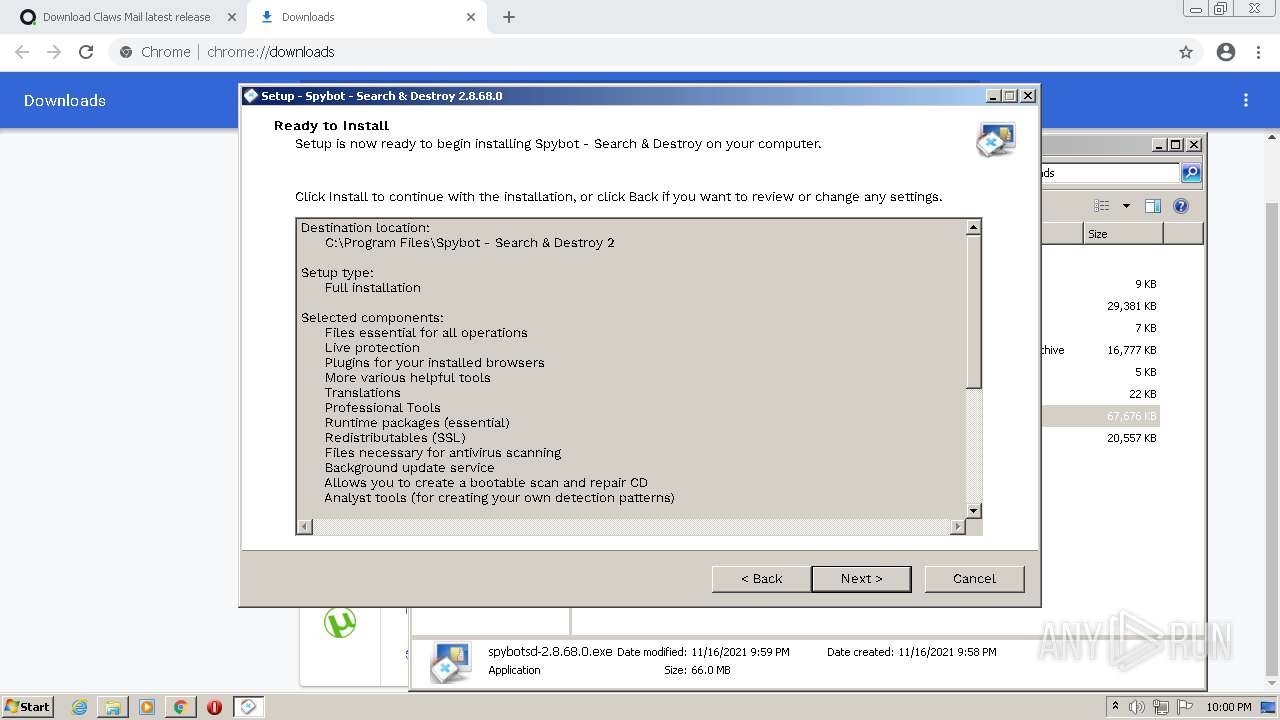Open a new Chrome tab
1280x720 pixels.
tap(509, 17)
